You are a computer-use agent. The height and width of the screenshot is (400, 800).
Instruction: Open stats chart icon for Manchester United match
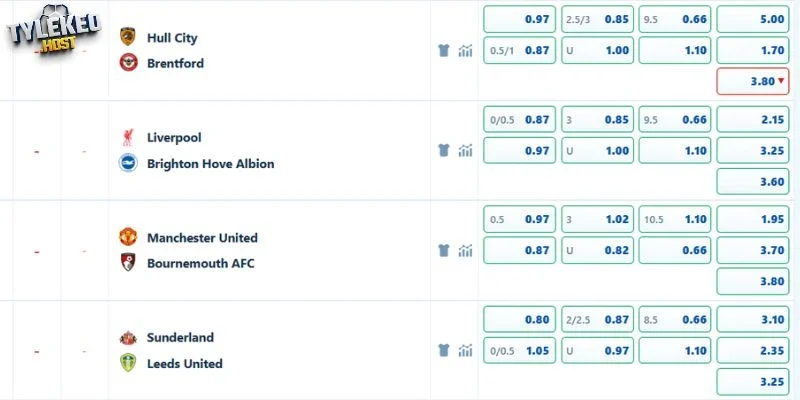pyautogui.click(x=465, y=251)
